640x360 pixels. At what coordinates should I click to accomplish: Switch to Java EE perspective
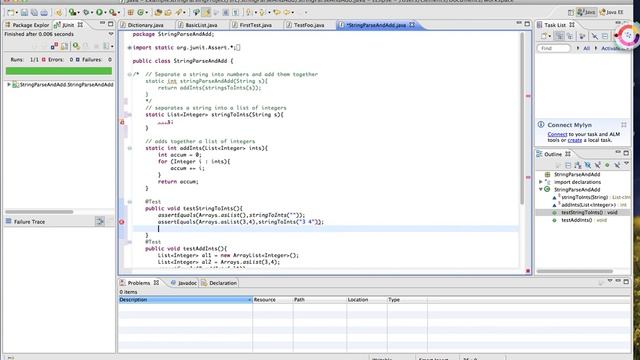coord(611,12)
